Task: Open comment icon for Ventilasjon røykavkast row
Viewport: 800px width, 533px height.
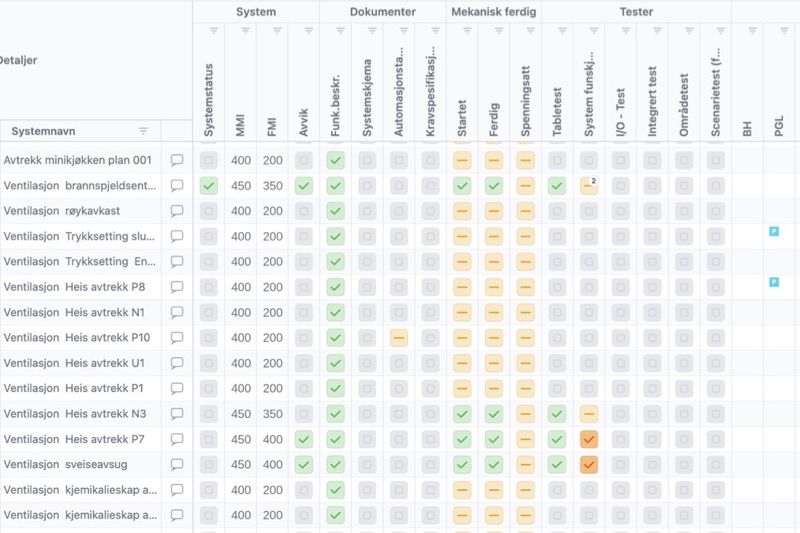Action: (177, 211)
